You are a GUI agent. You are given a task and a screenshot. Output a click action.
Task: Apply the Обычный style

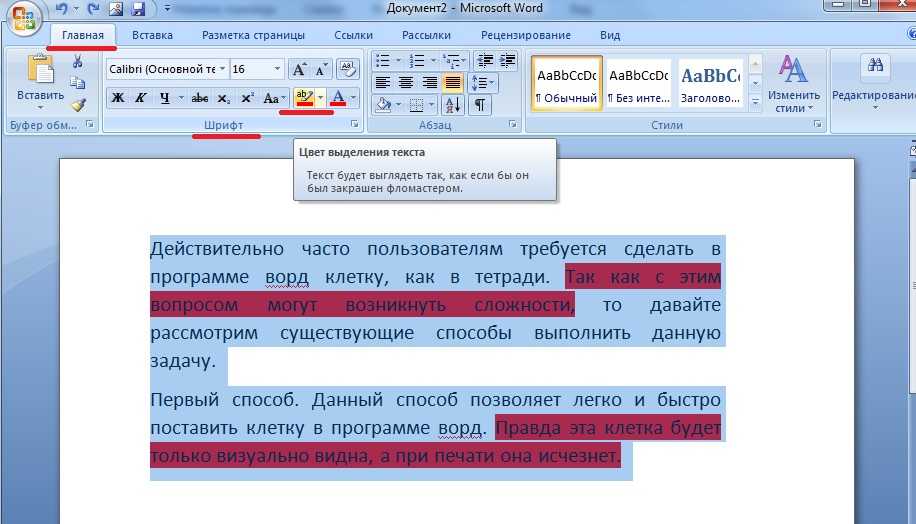(x=566, y=83)
